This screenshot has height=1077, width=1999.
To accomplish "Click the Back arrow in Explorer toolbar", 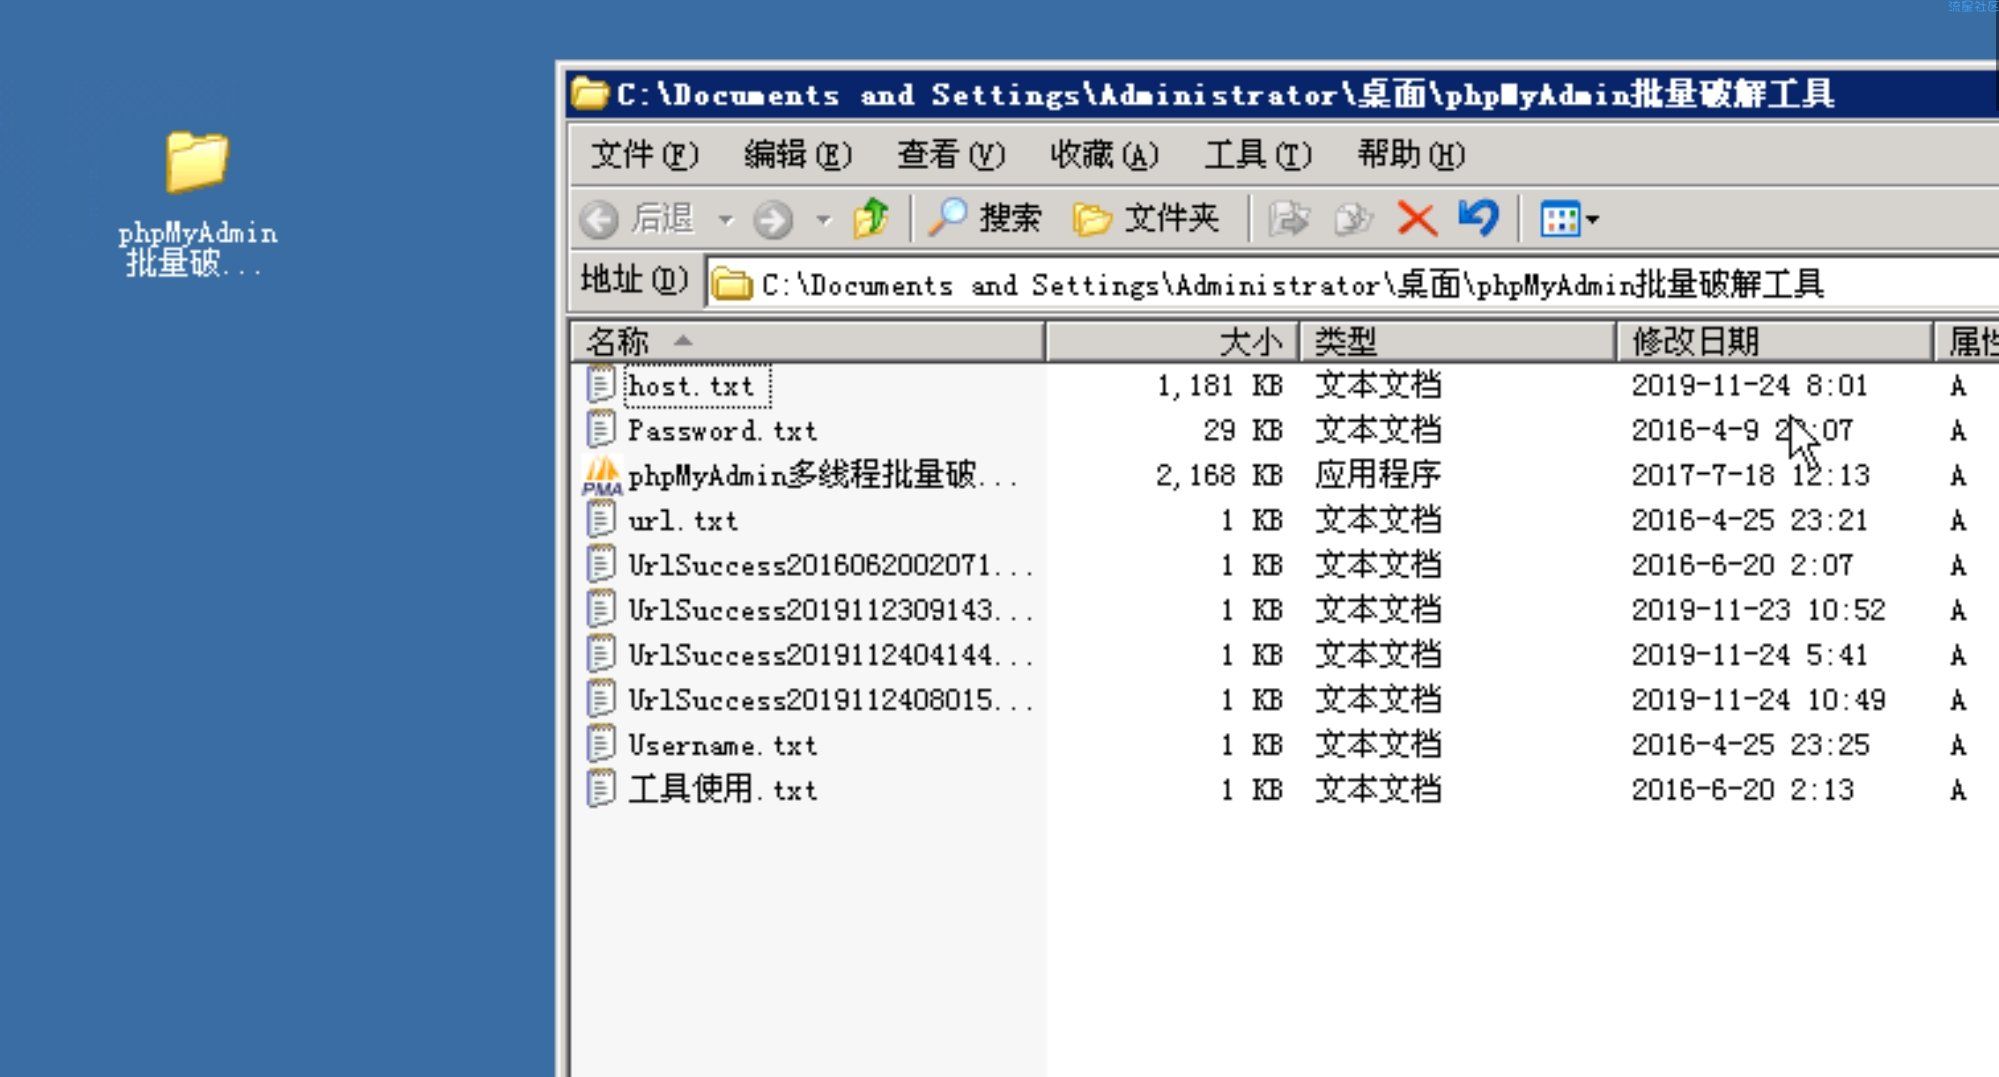I will [x=600, y=219].
